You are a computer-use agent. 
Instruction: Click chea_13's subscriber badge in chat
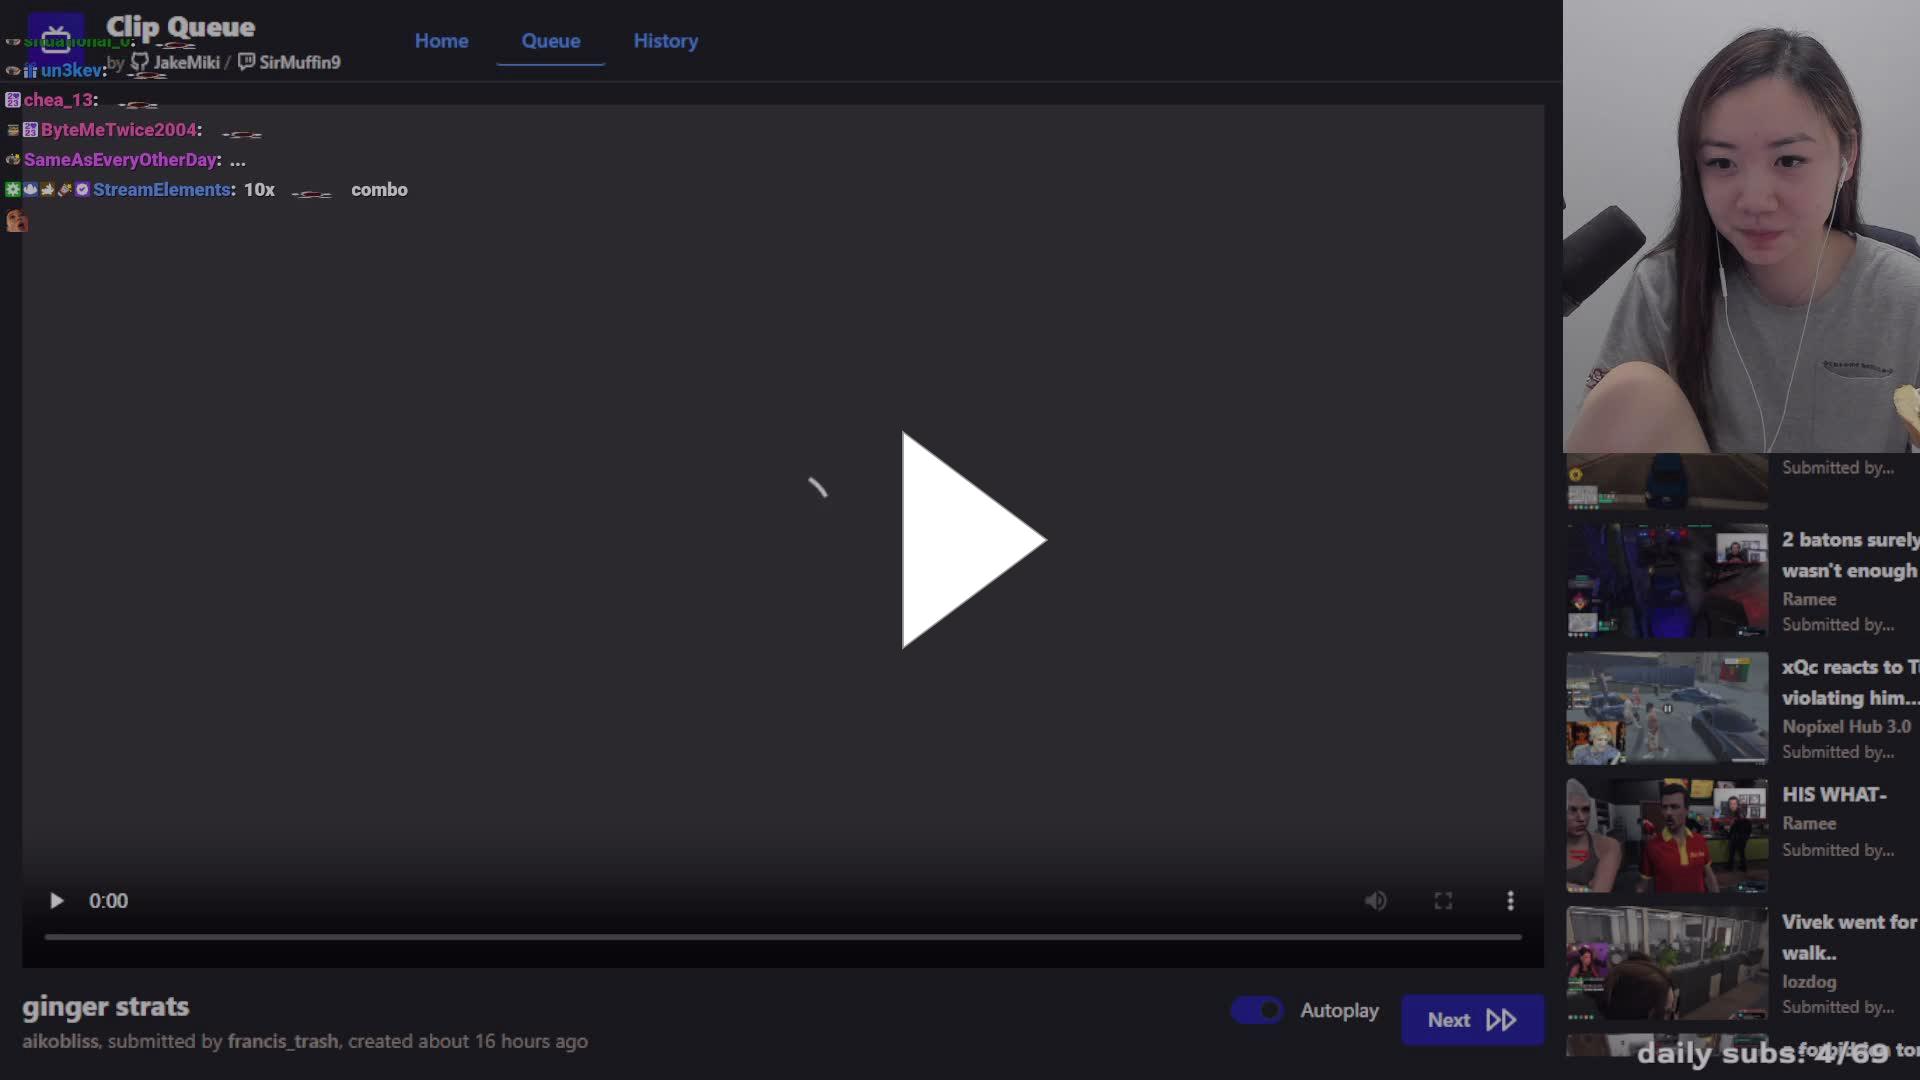click(13, 99)
